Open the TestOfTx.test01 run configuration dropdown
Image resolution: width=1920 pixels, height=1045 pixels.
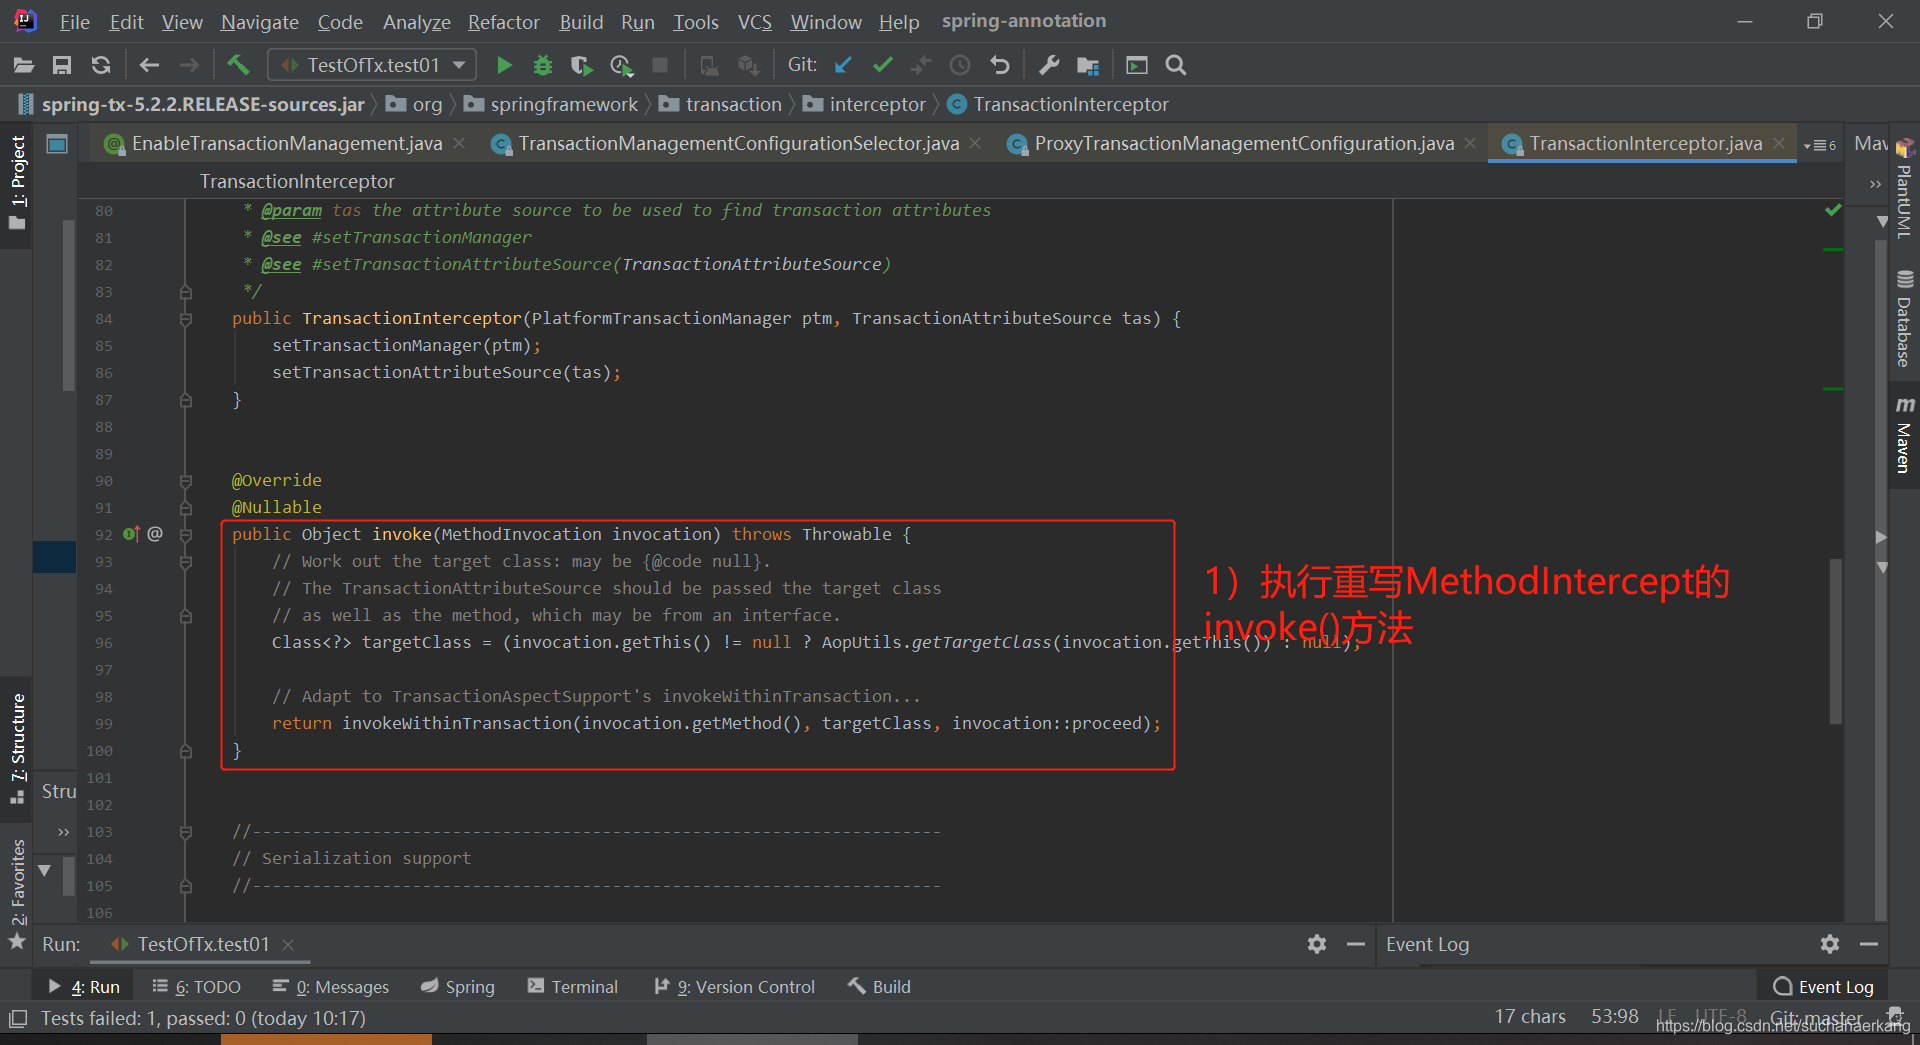[372, 65]
